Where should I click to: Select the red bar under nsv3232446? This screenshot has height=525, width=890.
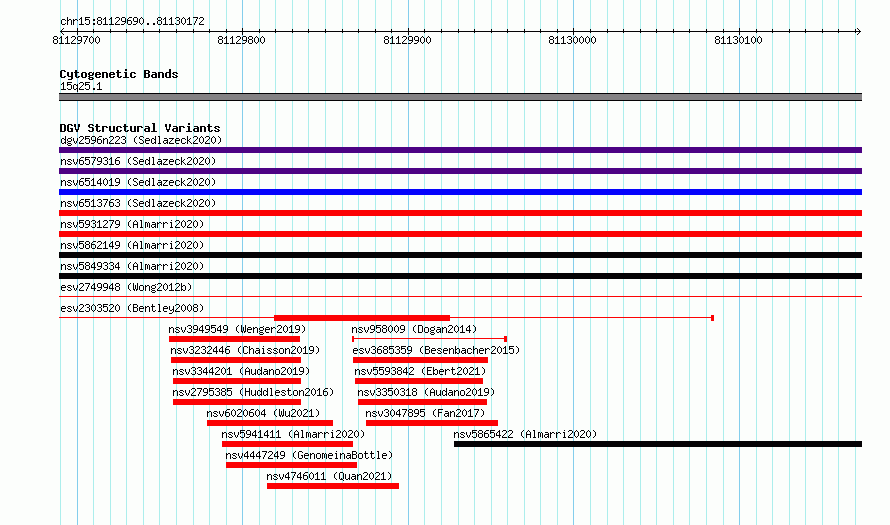click(x=236, y=360)
